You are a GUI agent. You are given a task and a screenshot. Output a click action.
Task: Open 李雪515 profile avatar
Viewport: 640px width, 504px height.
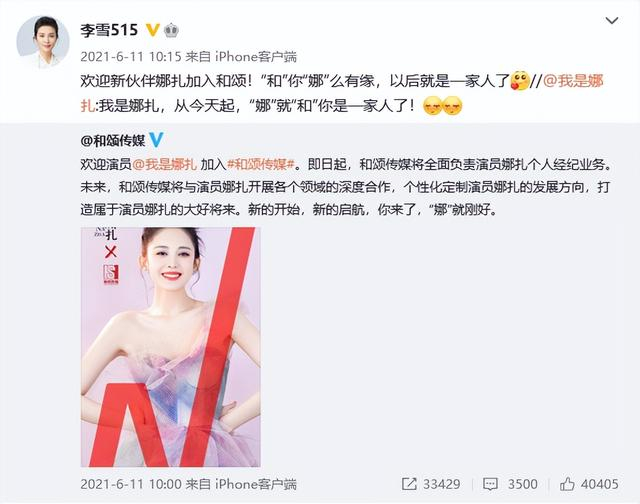[43, 42]
